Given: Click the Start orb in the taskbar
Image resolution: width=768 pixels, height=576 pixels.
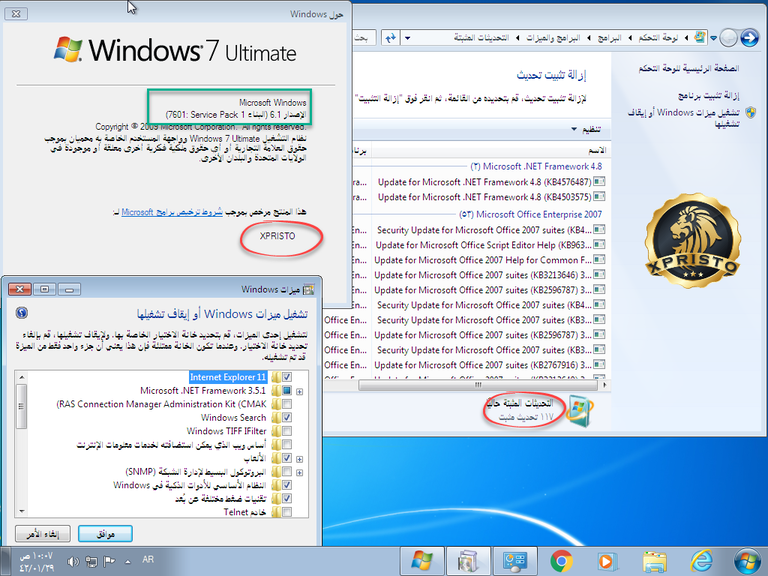Looking at the screenshot, I should [747, 561].
